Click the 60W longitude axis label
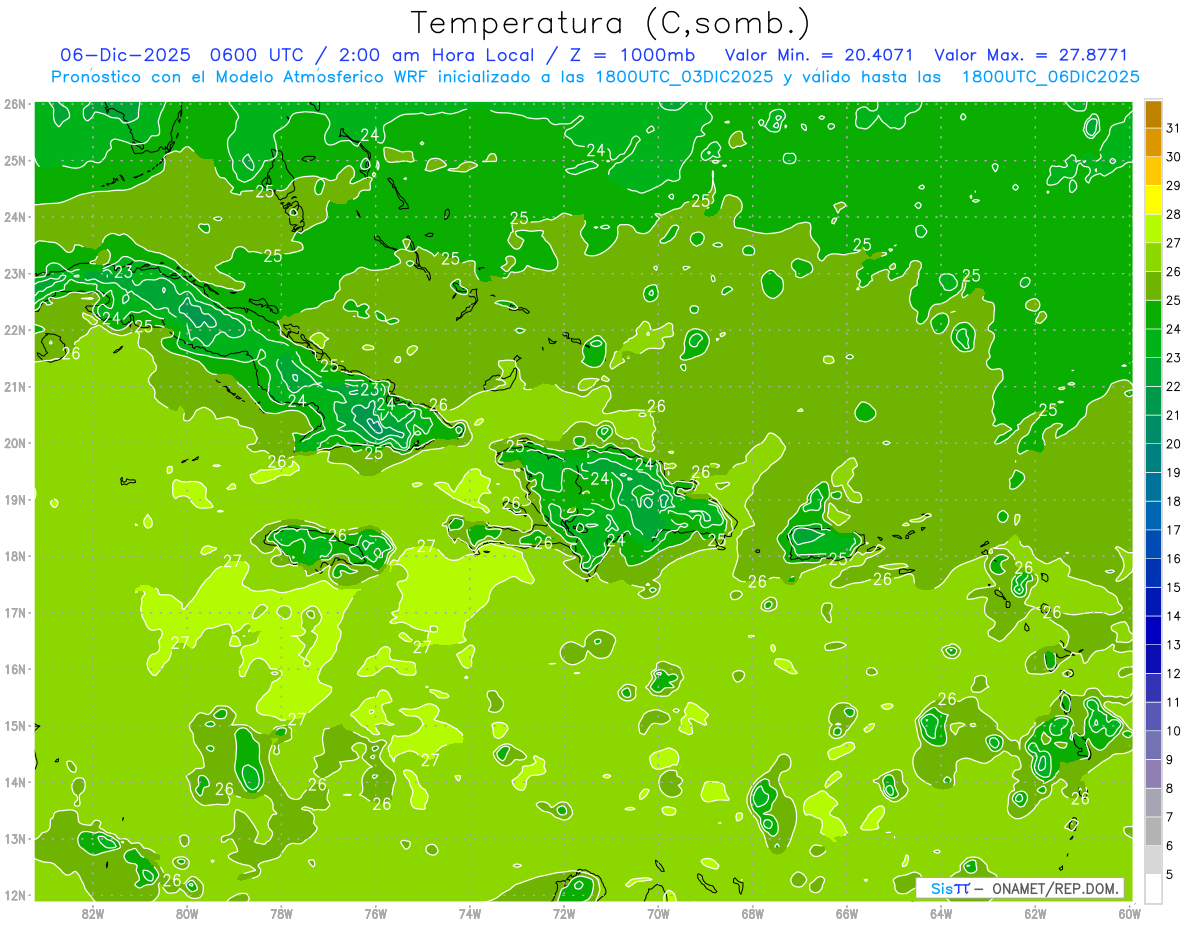 tap(1130, 913)
